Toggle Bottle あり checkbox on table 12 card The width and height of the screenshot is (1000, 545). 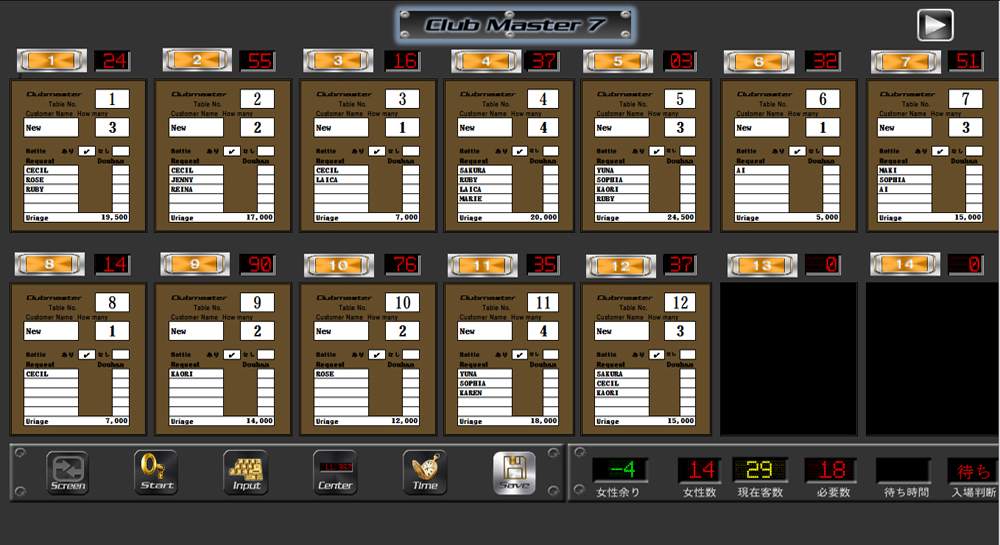pyautogui.click(x=656, y=354)
